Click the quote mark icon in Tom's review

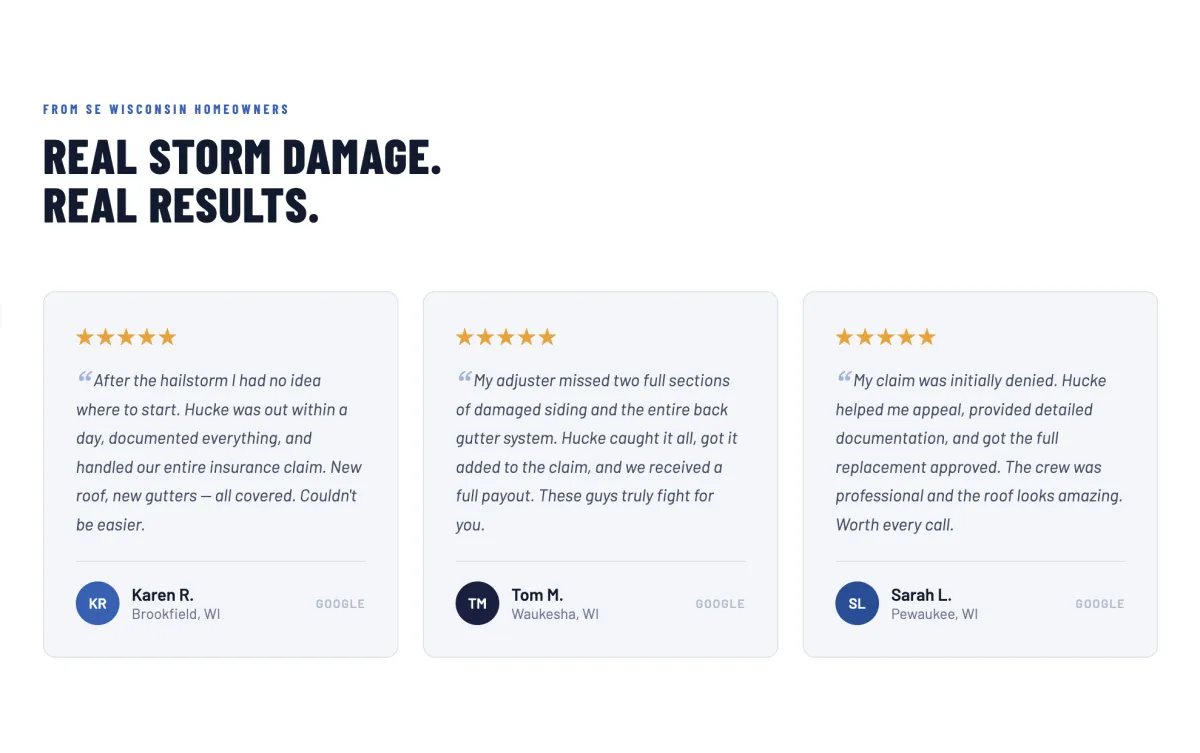464,377
